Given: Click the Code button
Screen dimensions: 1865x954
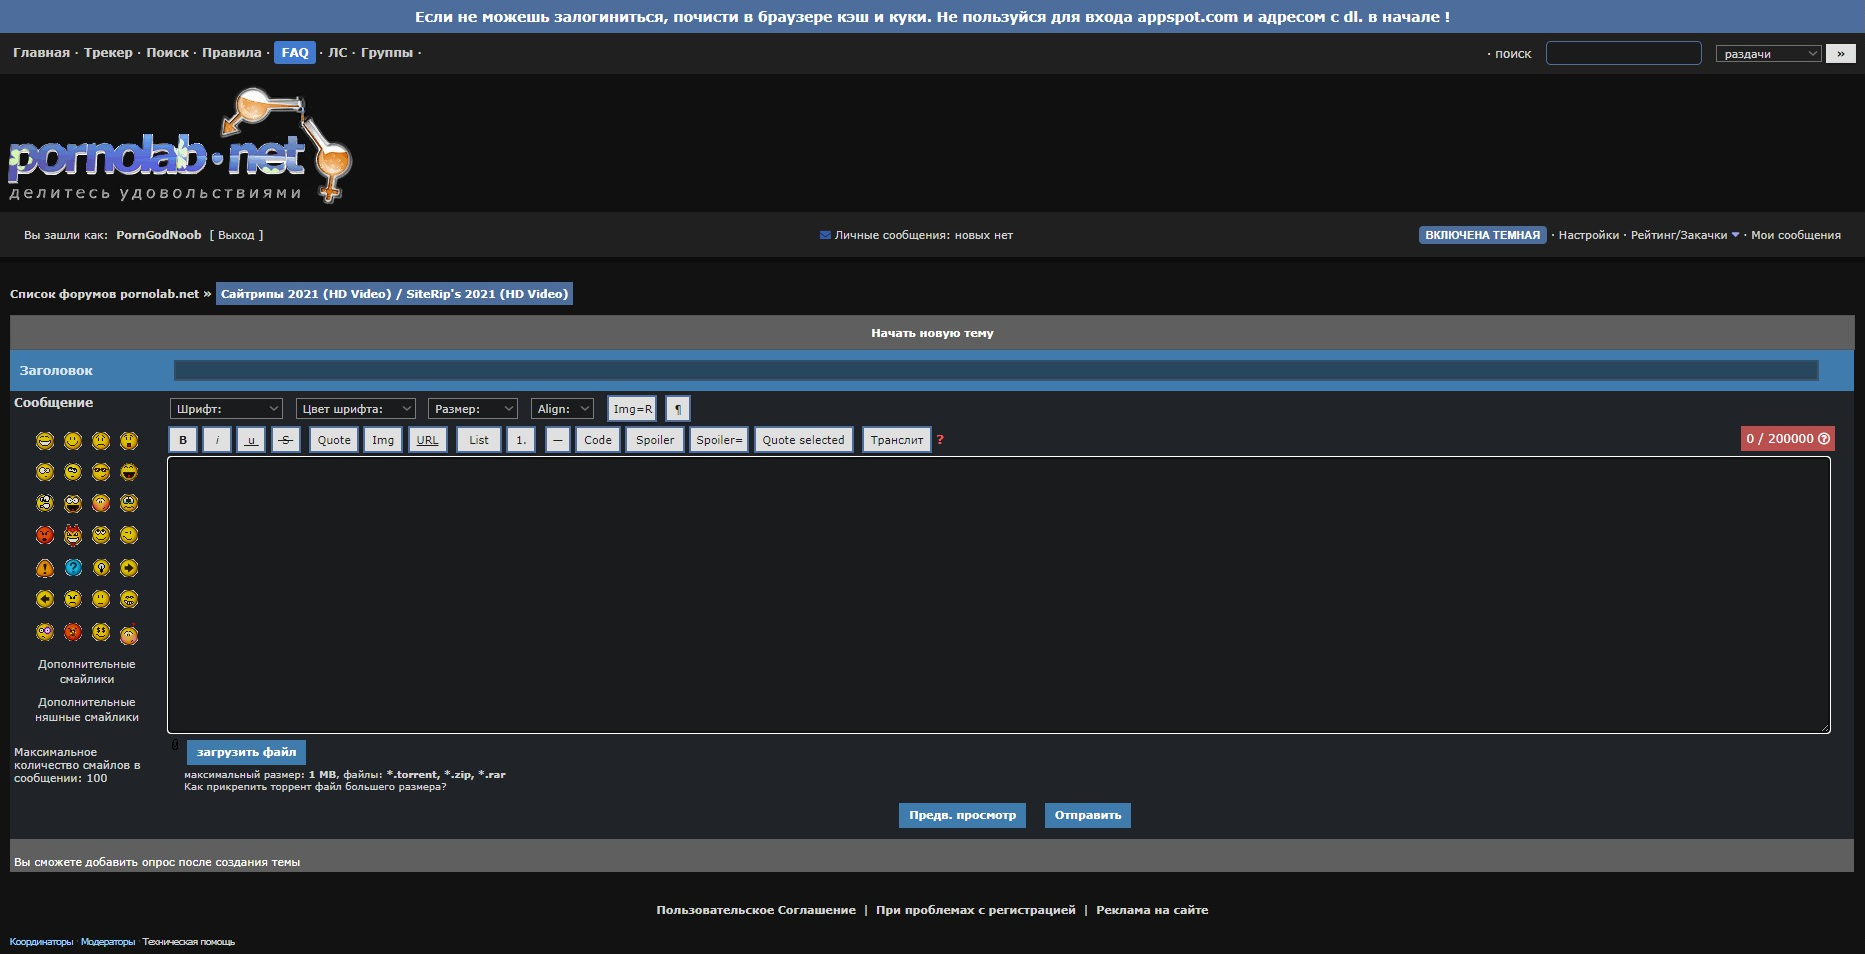Looking at the screenshot, I should point(598,440).
